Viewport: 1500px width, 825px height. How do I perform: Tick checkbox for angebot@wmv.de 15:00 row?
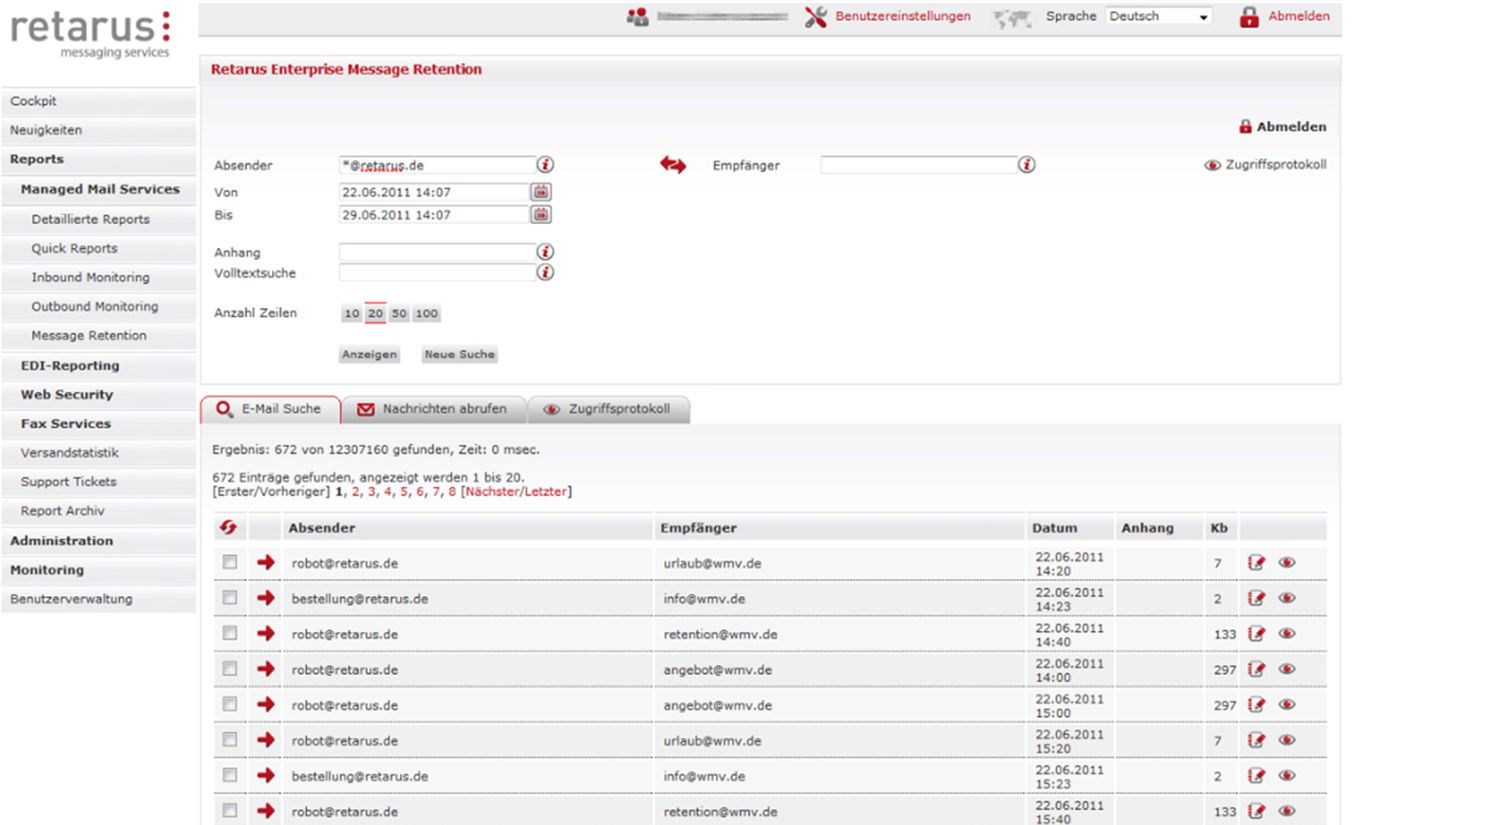(230, 704)
